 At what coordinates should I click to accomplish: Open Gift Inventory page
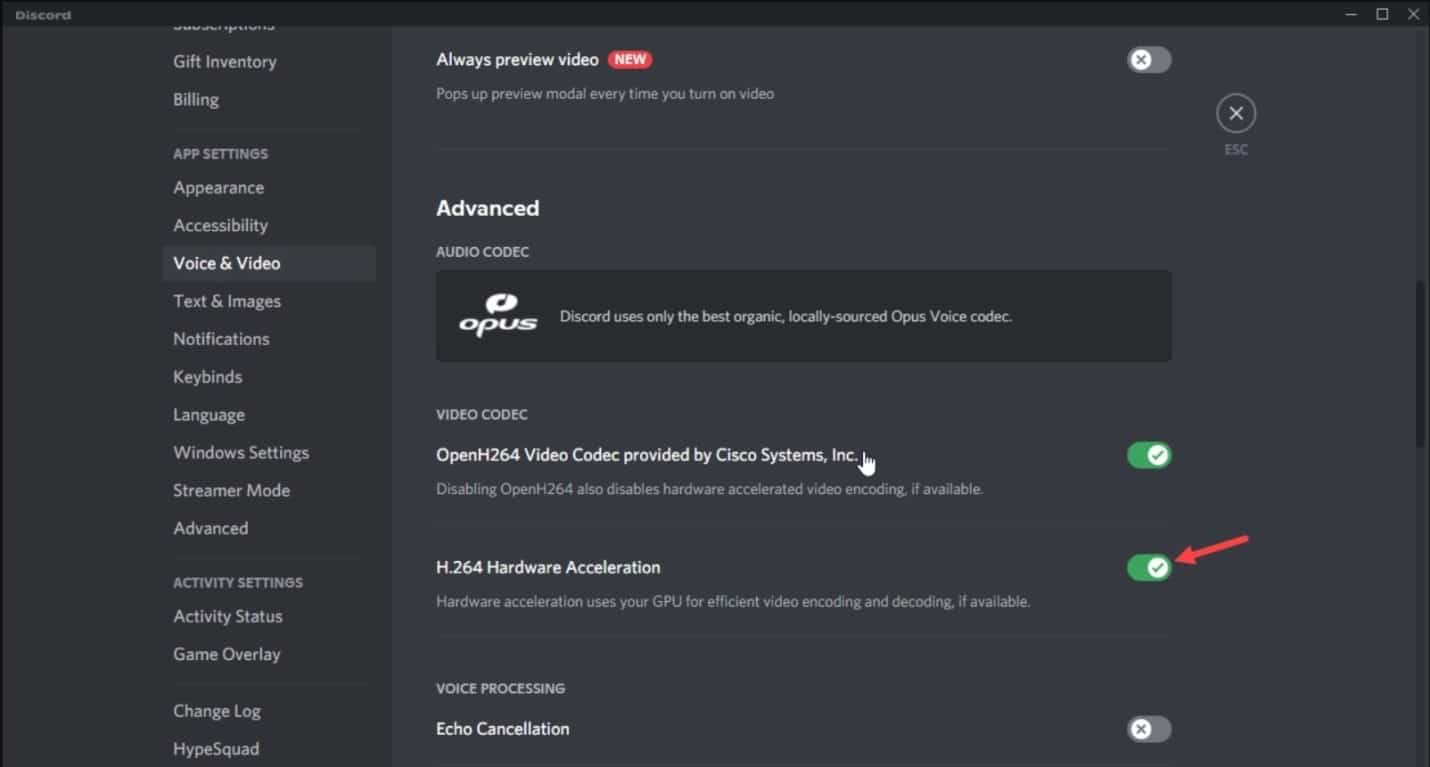(224, 62)
